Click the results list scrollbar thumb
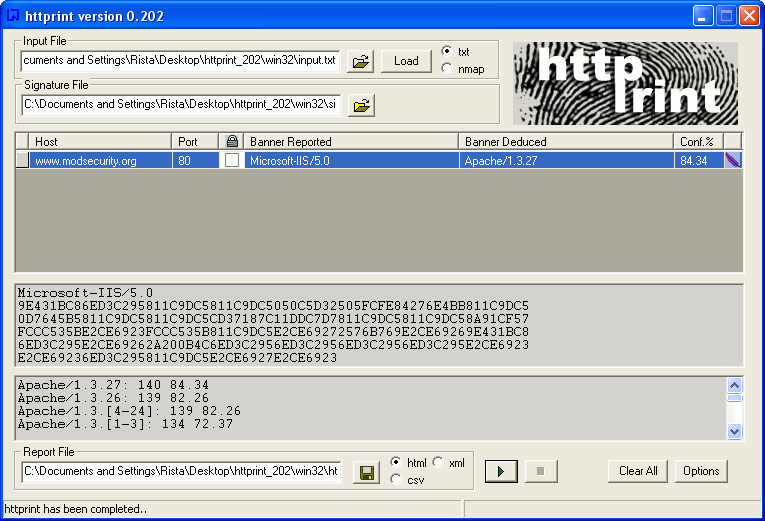 tap(734, 398)
